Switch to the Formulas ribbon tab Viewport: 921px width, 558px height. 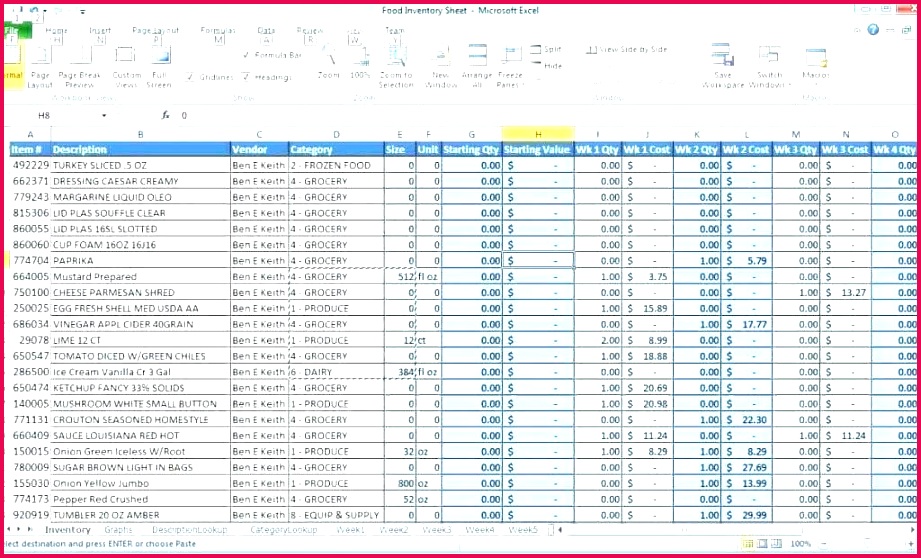[219, 33]
